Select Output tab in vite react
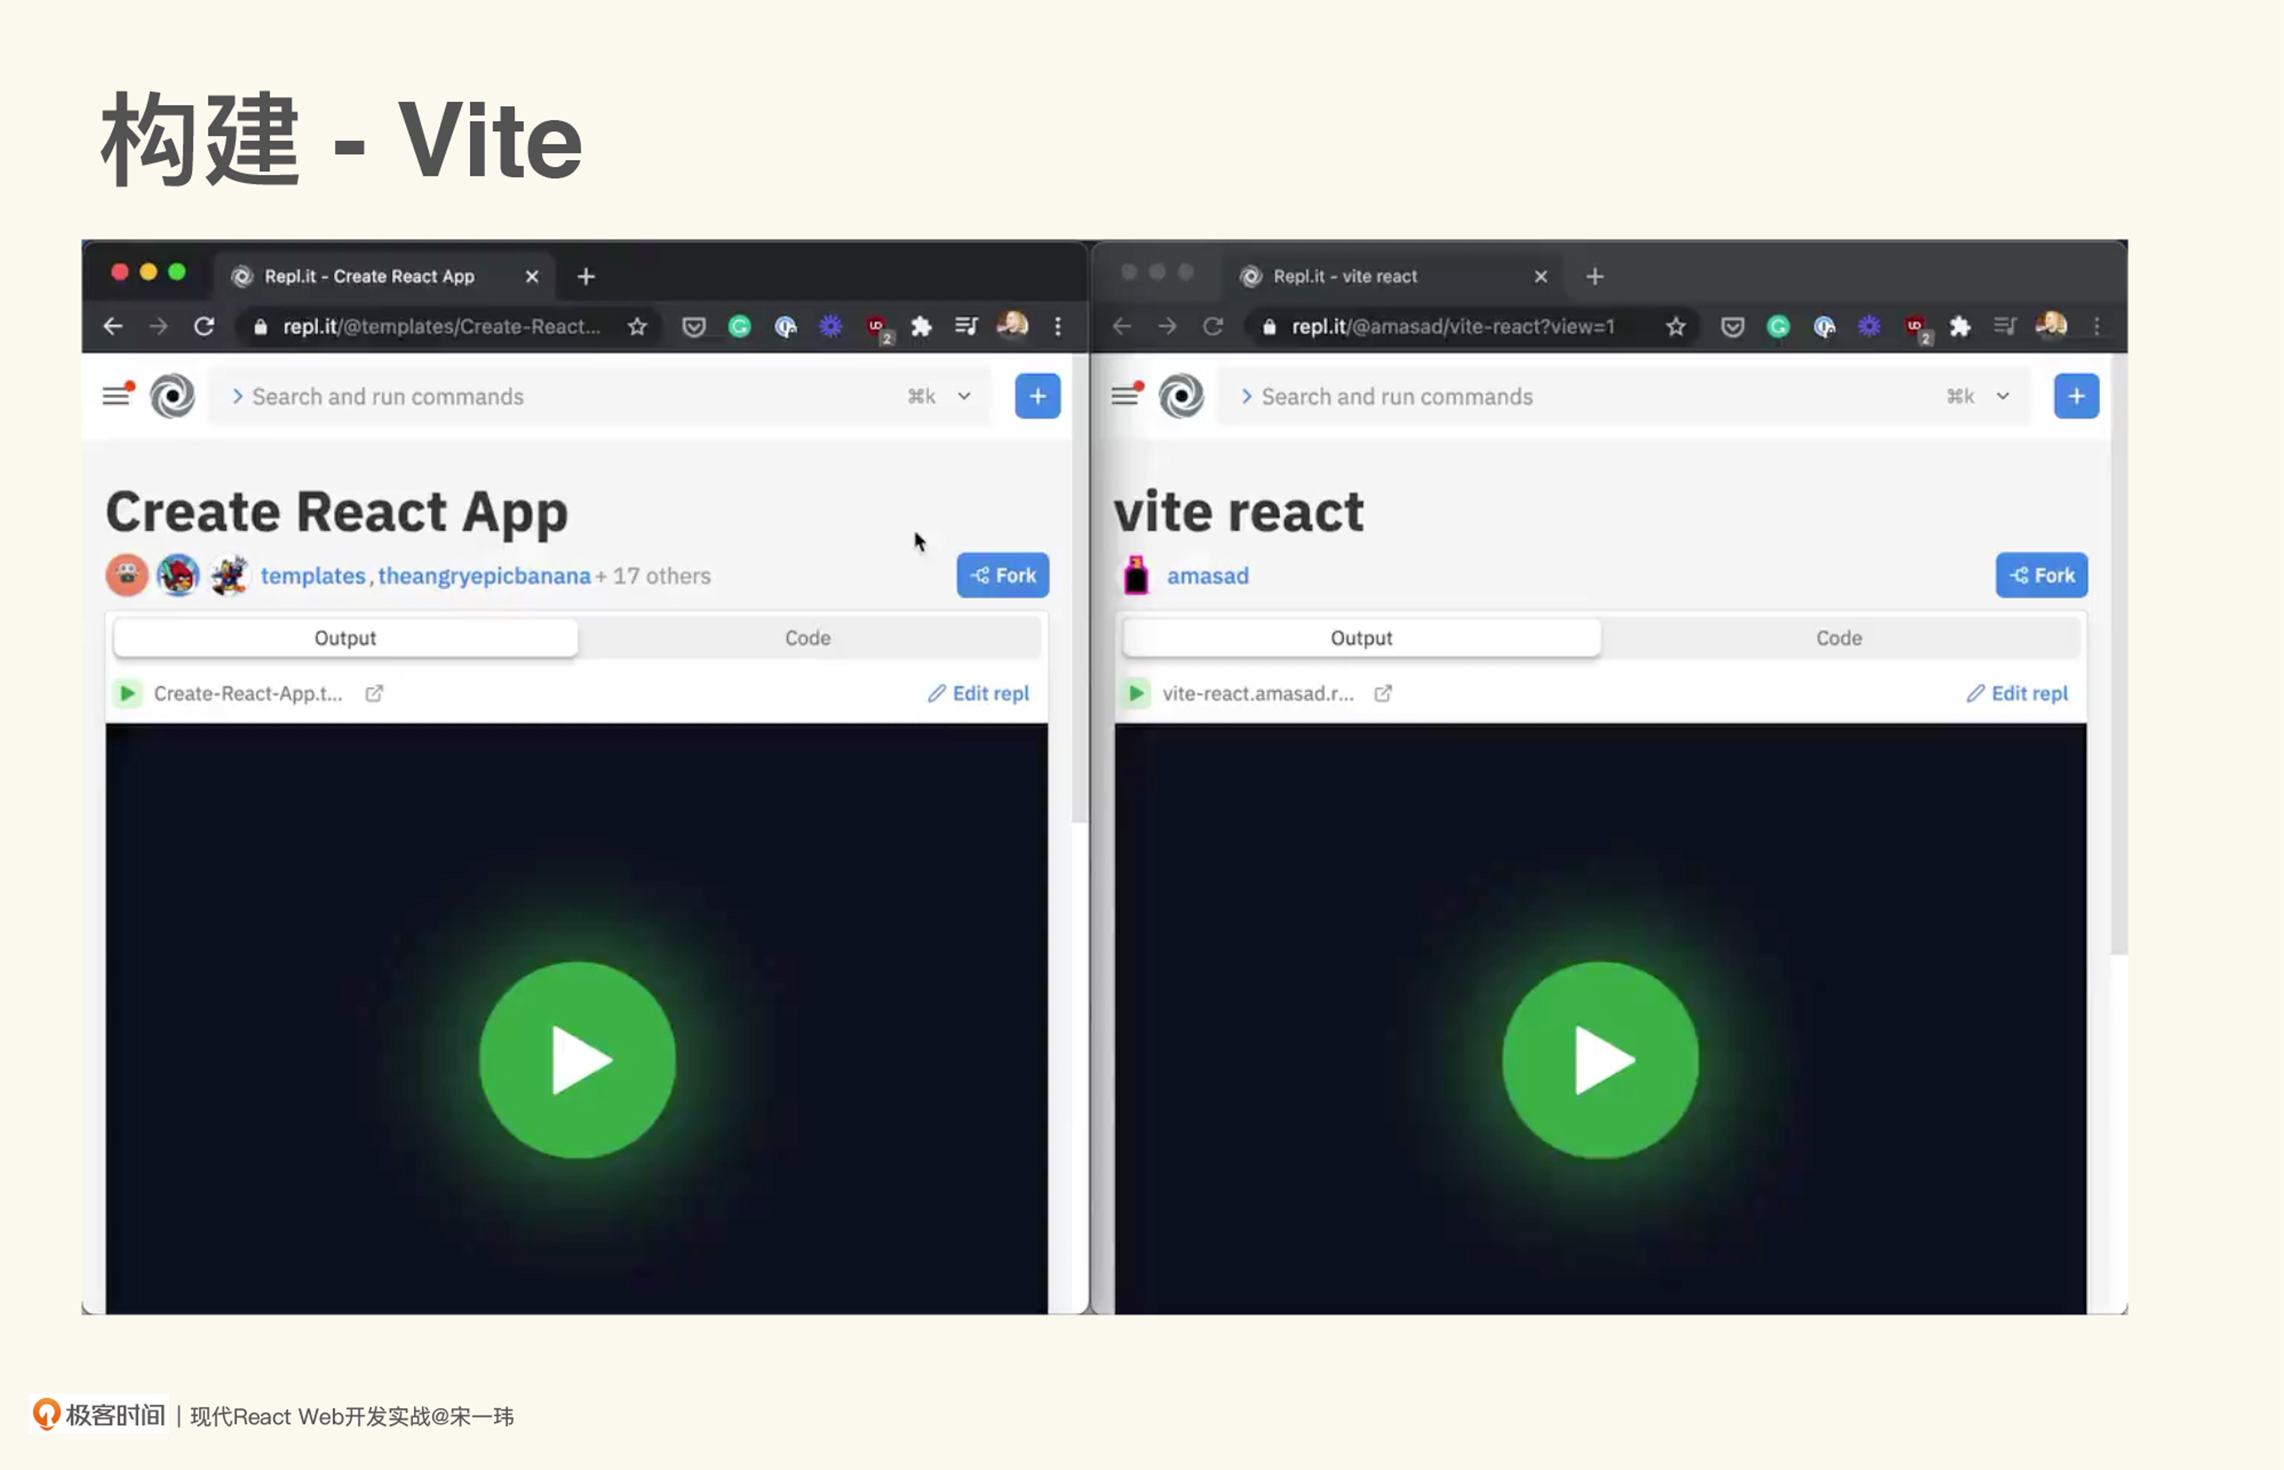Viewport: 2284px width, 1470px height. [x=1361, y=638]
